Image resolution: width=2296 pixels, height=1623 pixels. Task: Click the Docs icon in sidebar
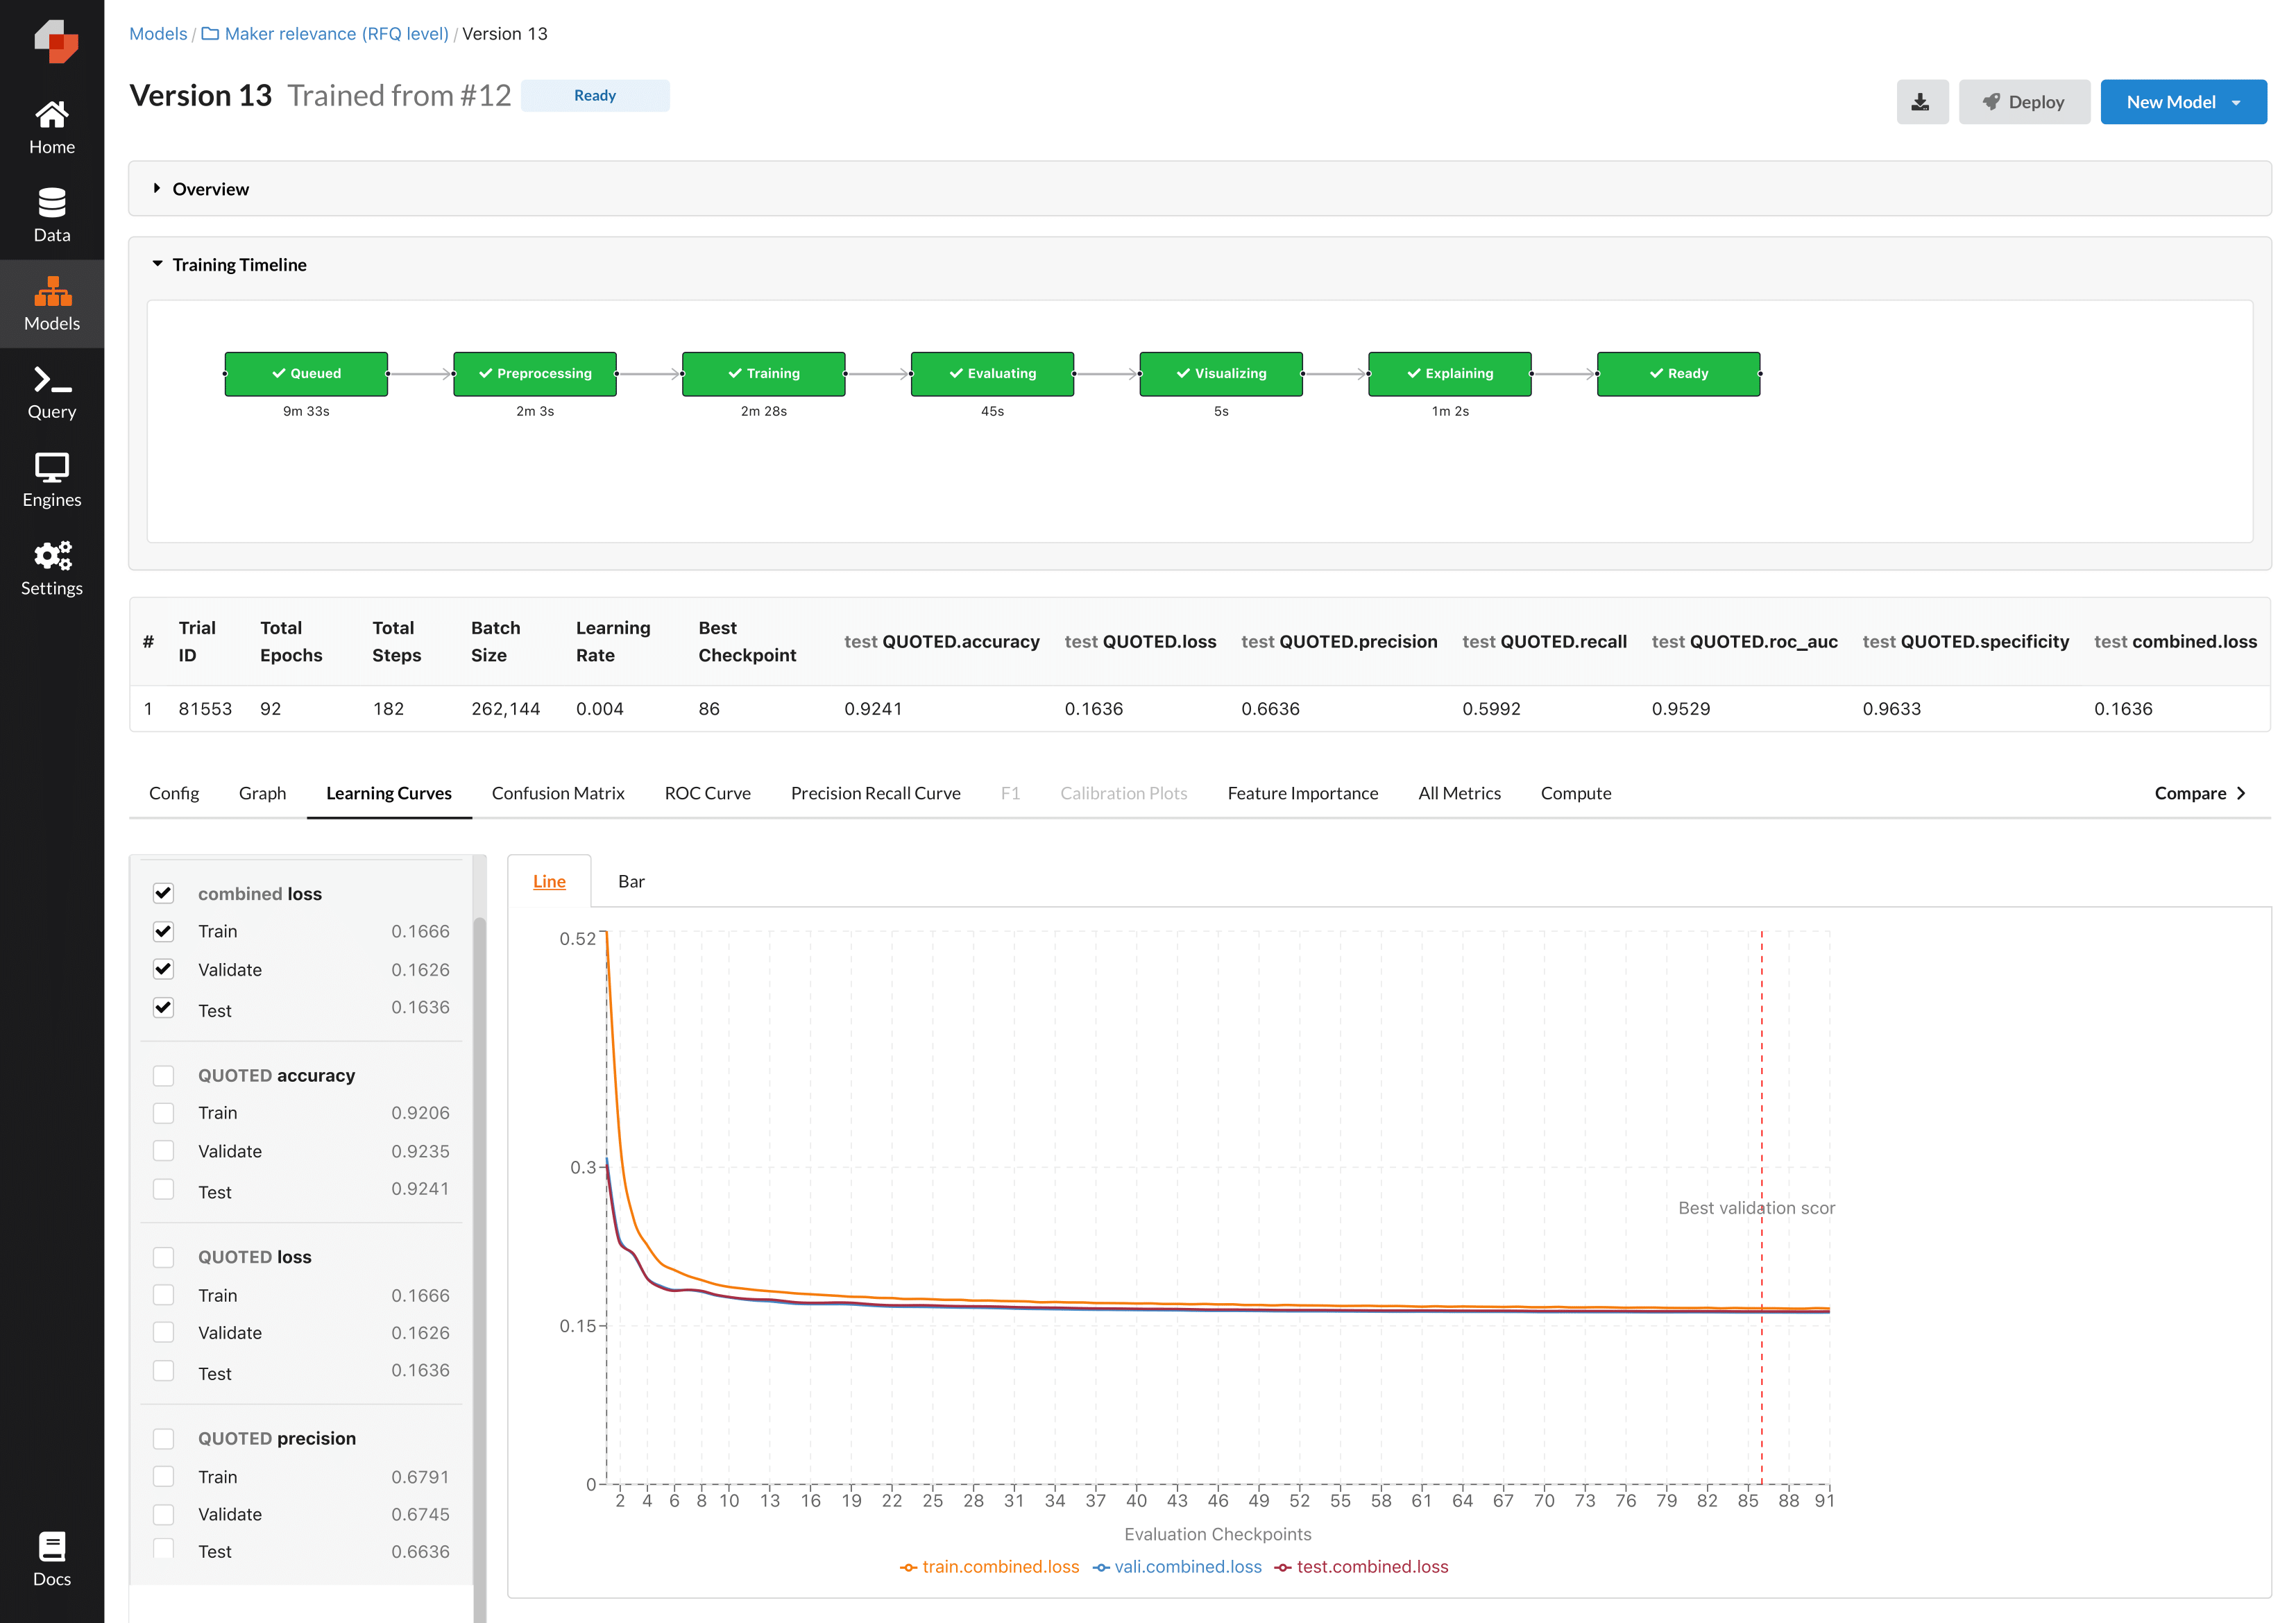pos(51,1554)
